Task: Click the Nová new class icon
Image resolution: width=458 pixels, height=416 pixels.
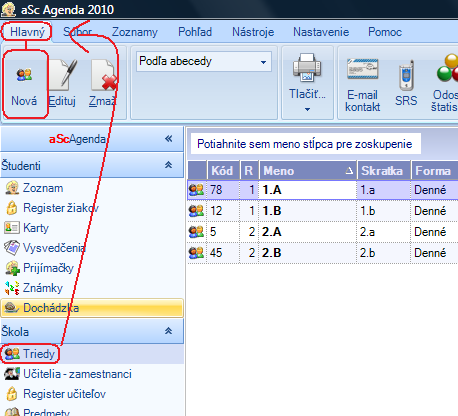Action: click(x=24, y=75)
